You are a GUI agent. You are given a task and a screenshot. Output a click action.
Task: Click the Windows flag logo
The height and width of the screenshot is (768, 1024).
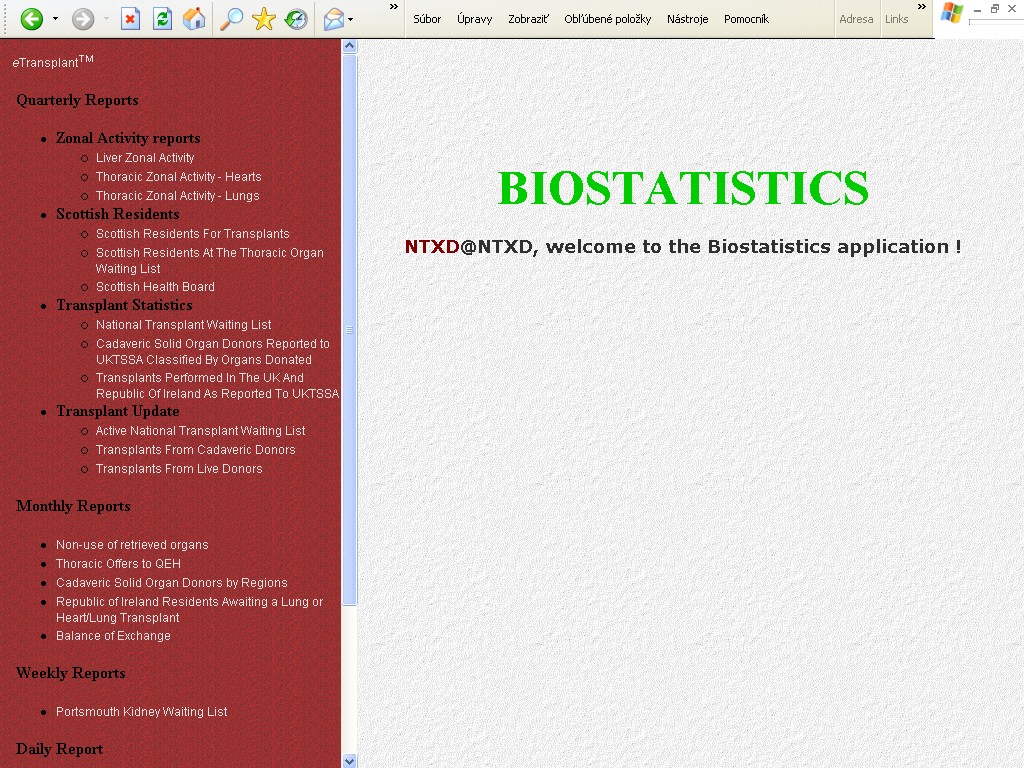952,13
